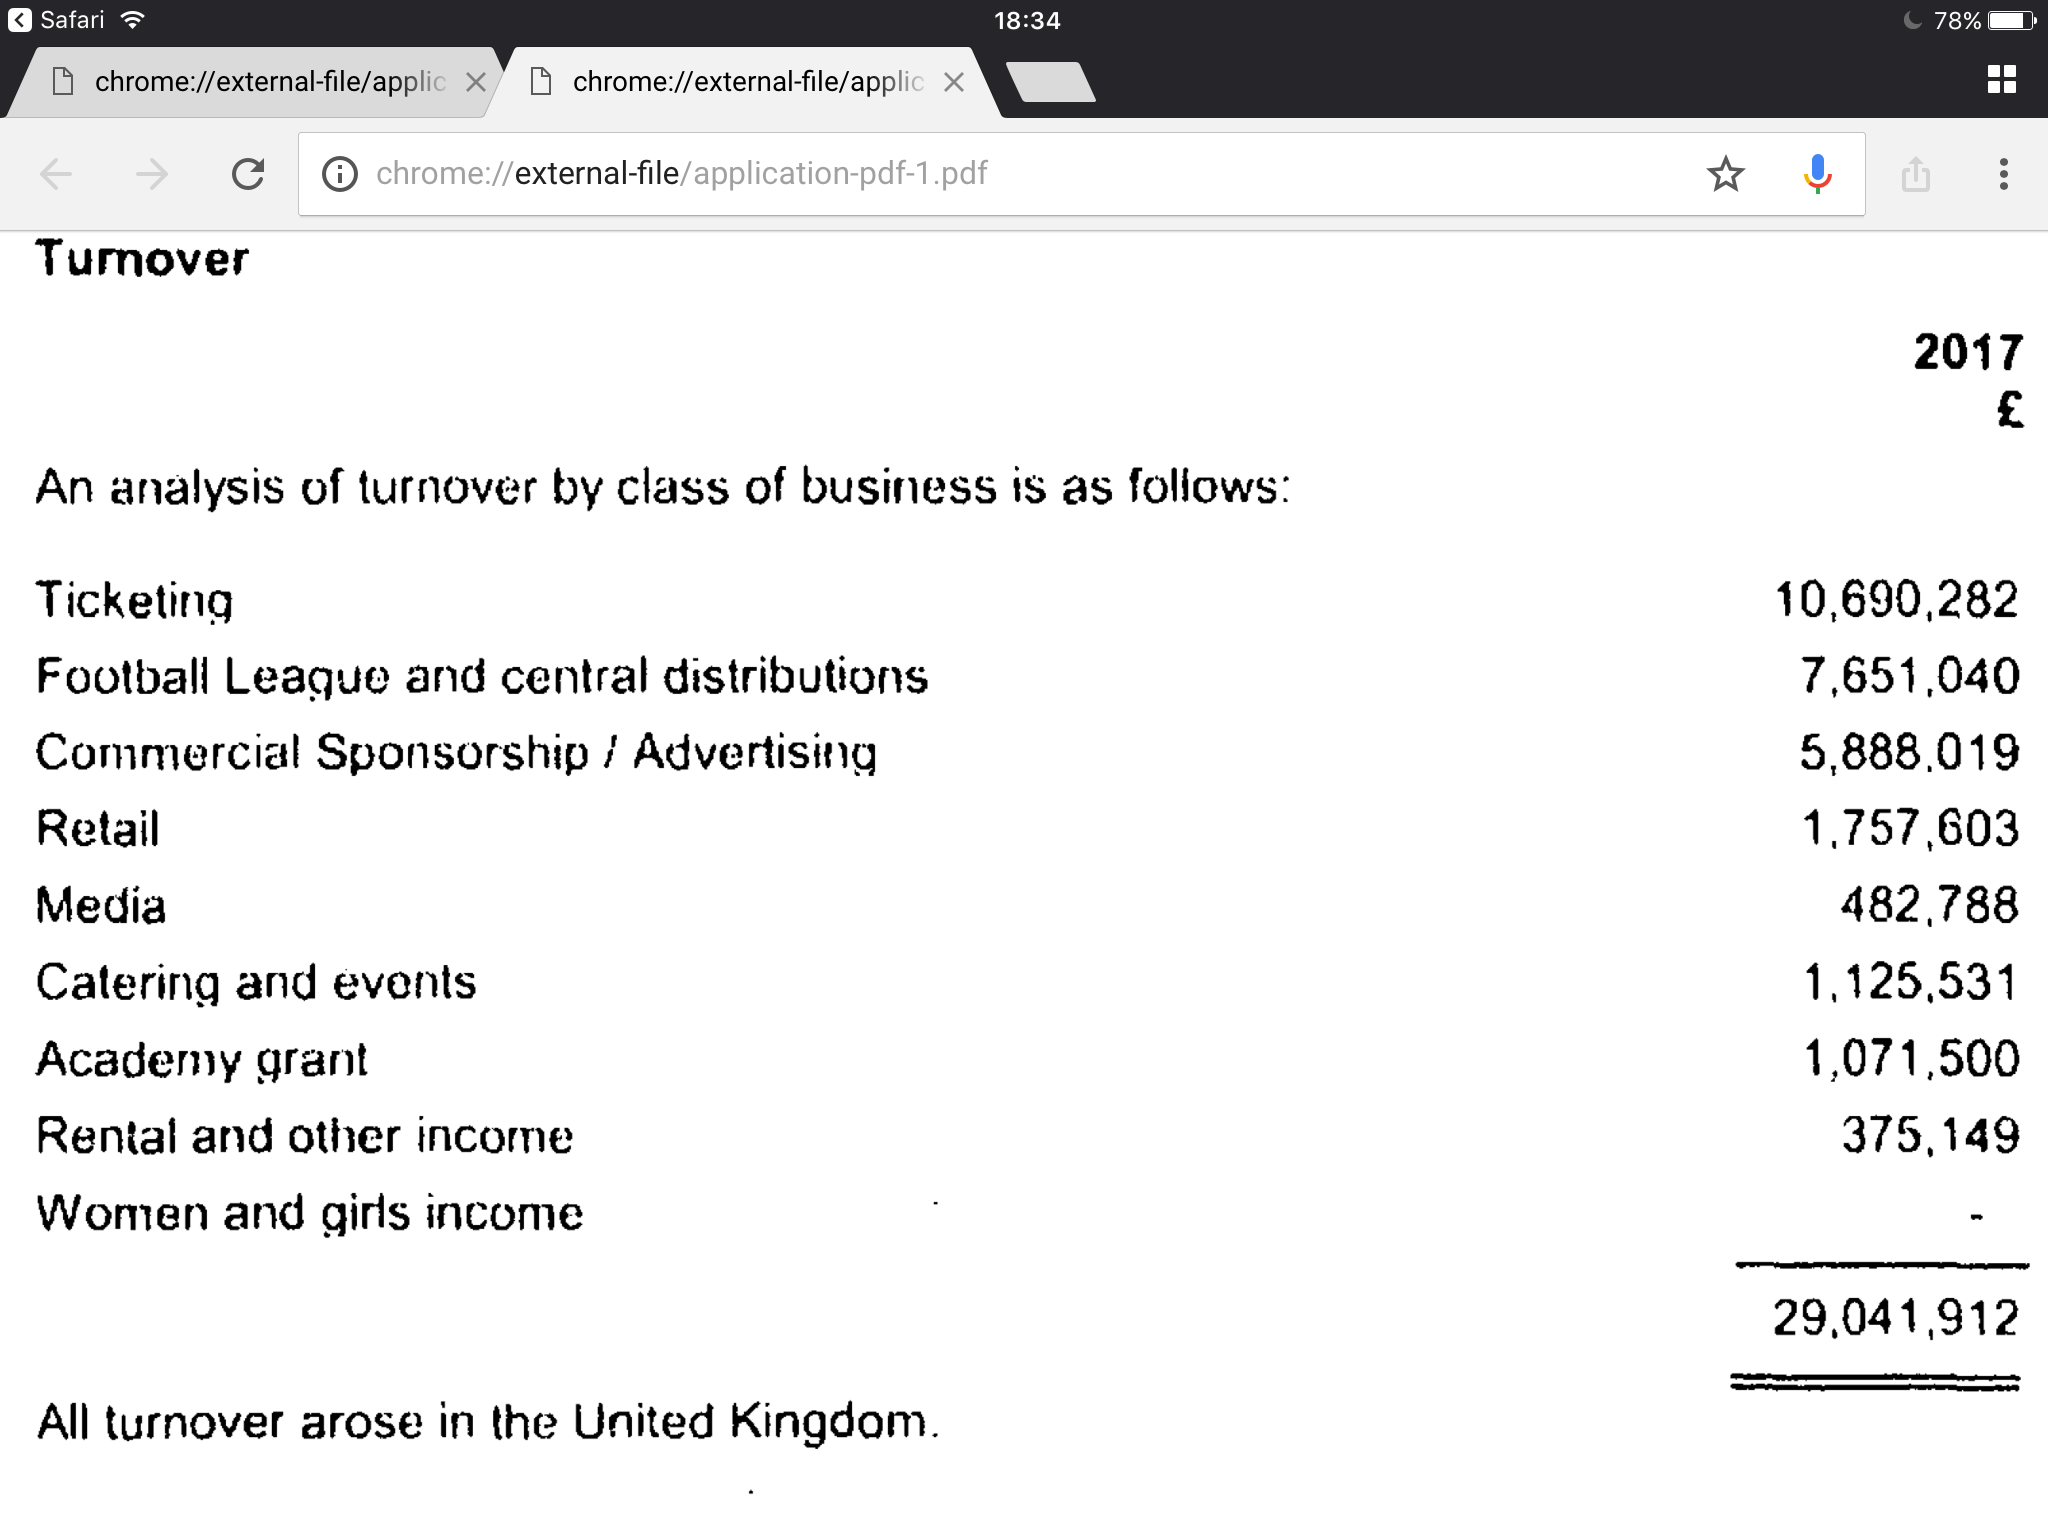Screen dimensions: 2048x1536
Task: Open the site information icon
Action: pyautogui.click(x=340, y=174)
